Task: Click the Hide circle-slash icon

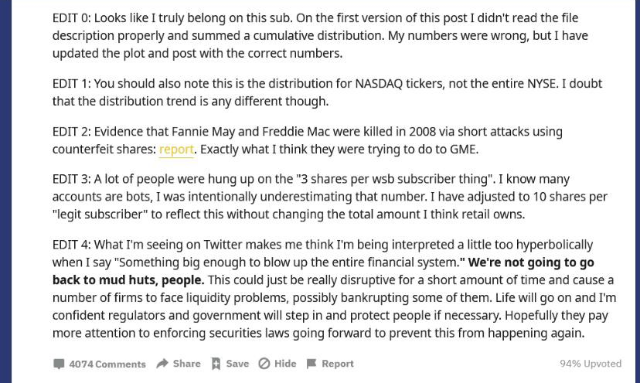Action: click(x=264, y=363)
